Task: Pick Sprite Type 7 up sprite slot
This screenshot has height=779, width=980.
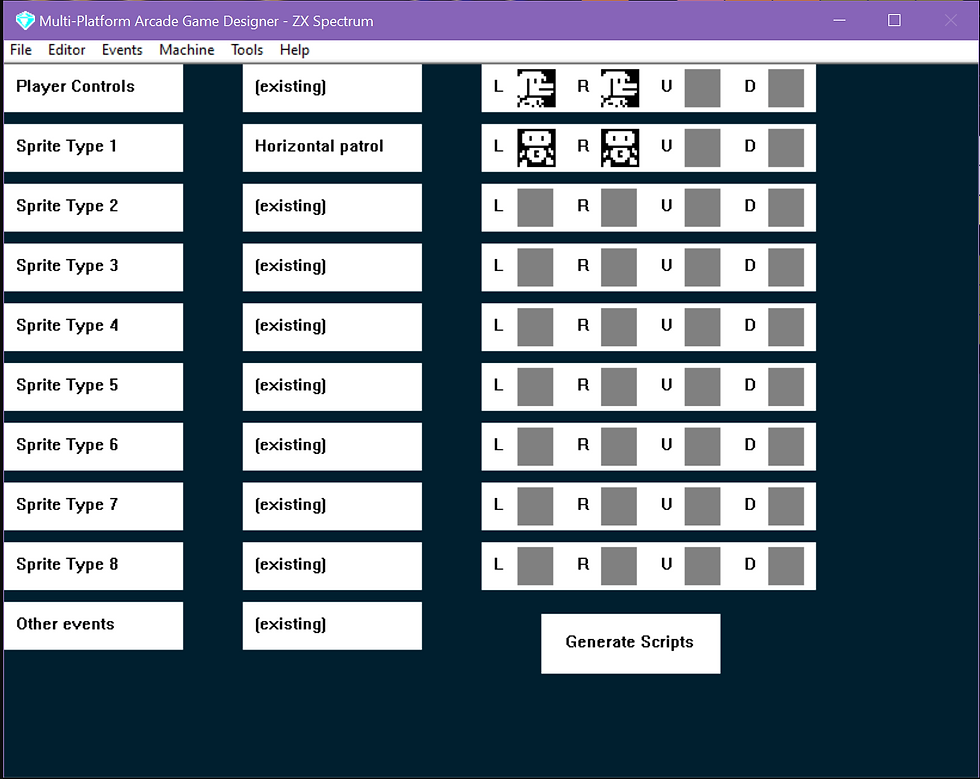Action: point(702,506)
